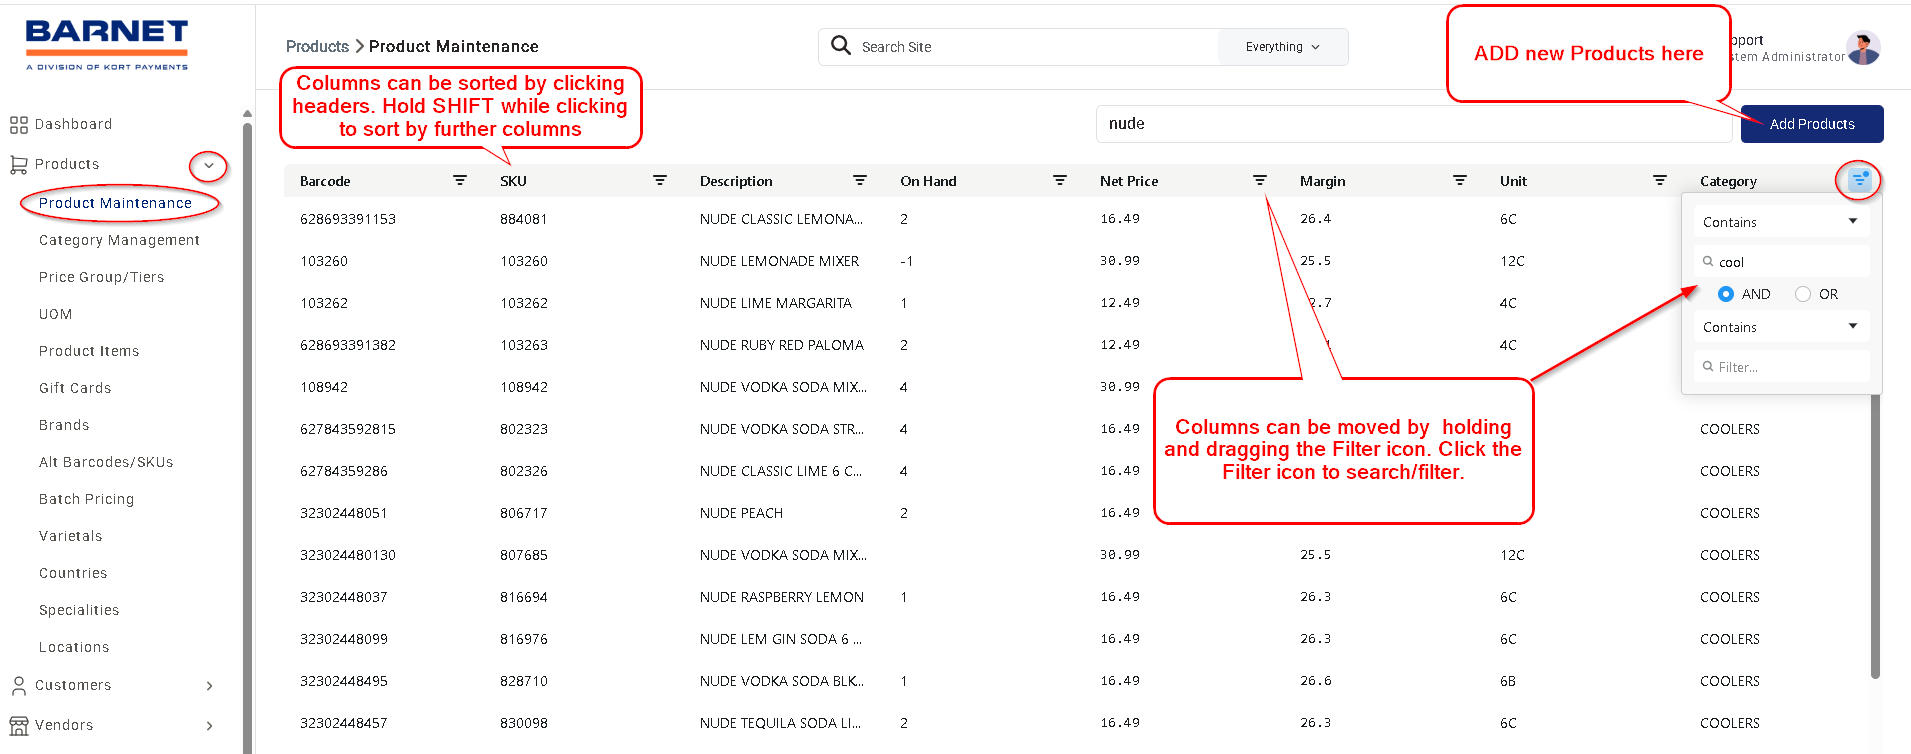Select UOM in the sidebar
Screen dimensions: 1911x754
(x=55, y=314)
